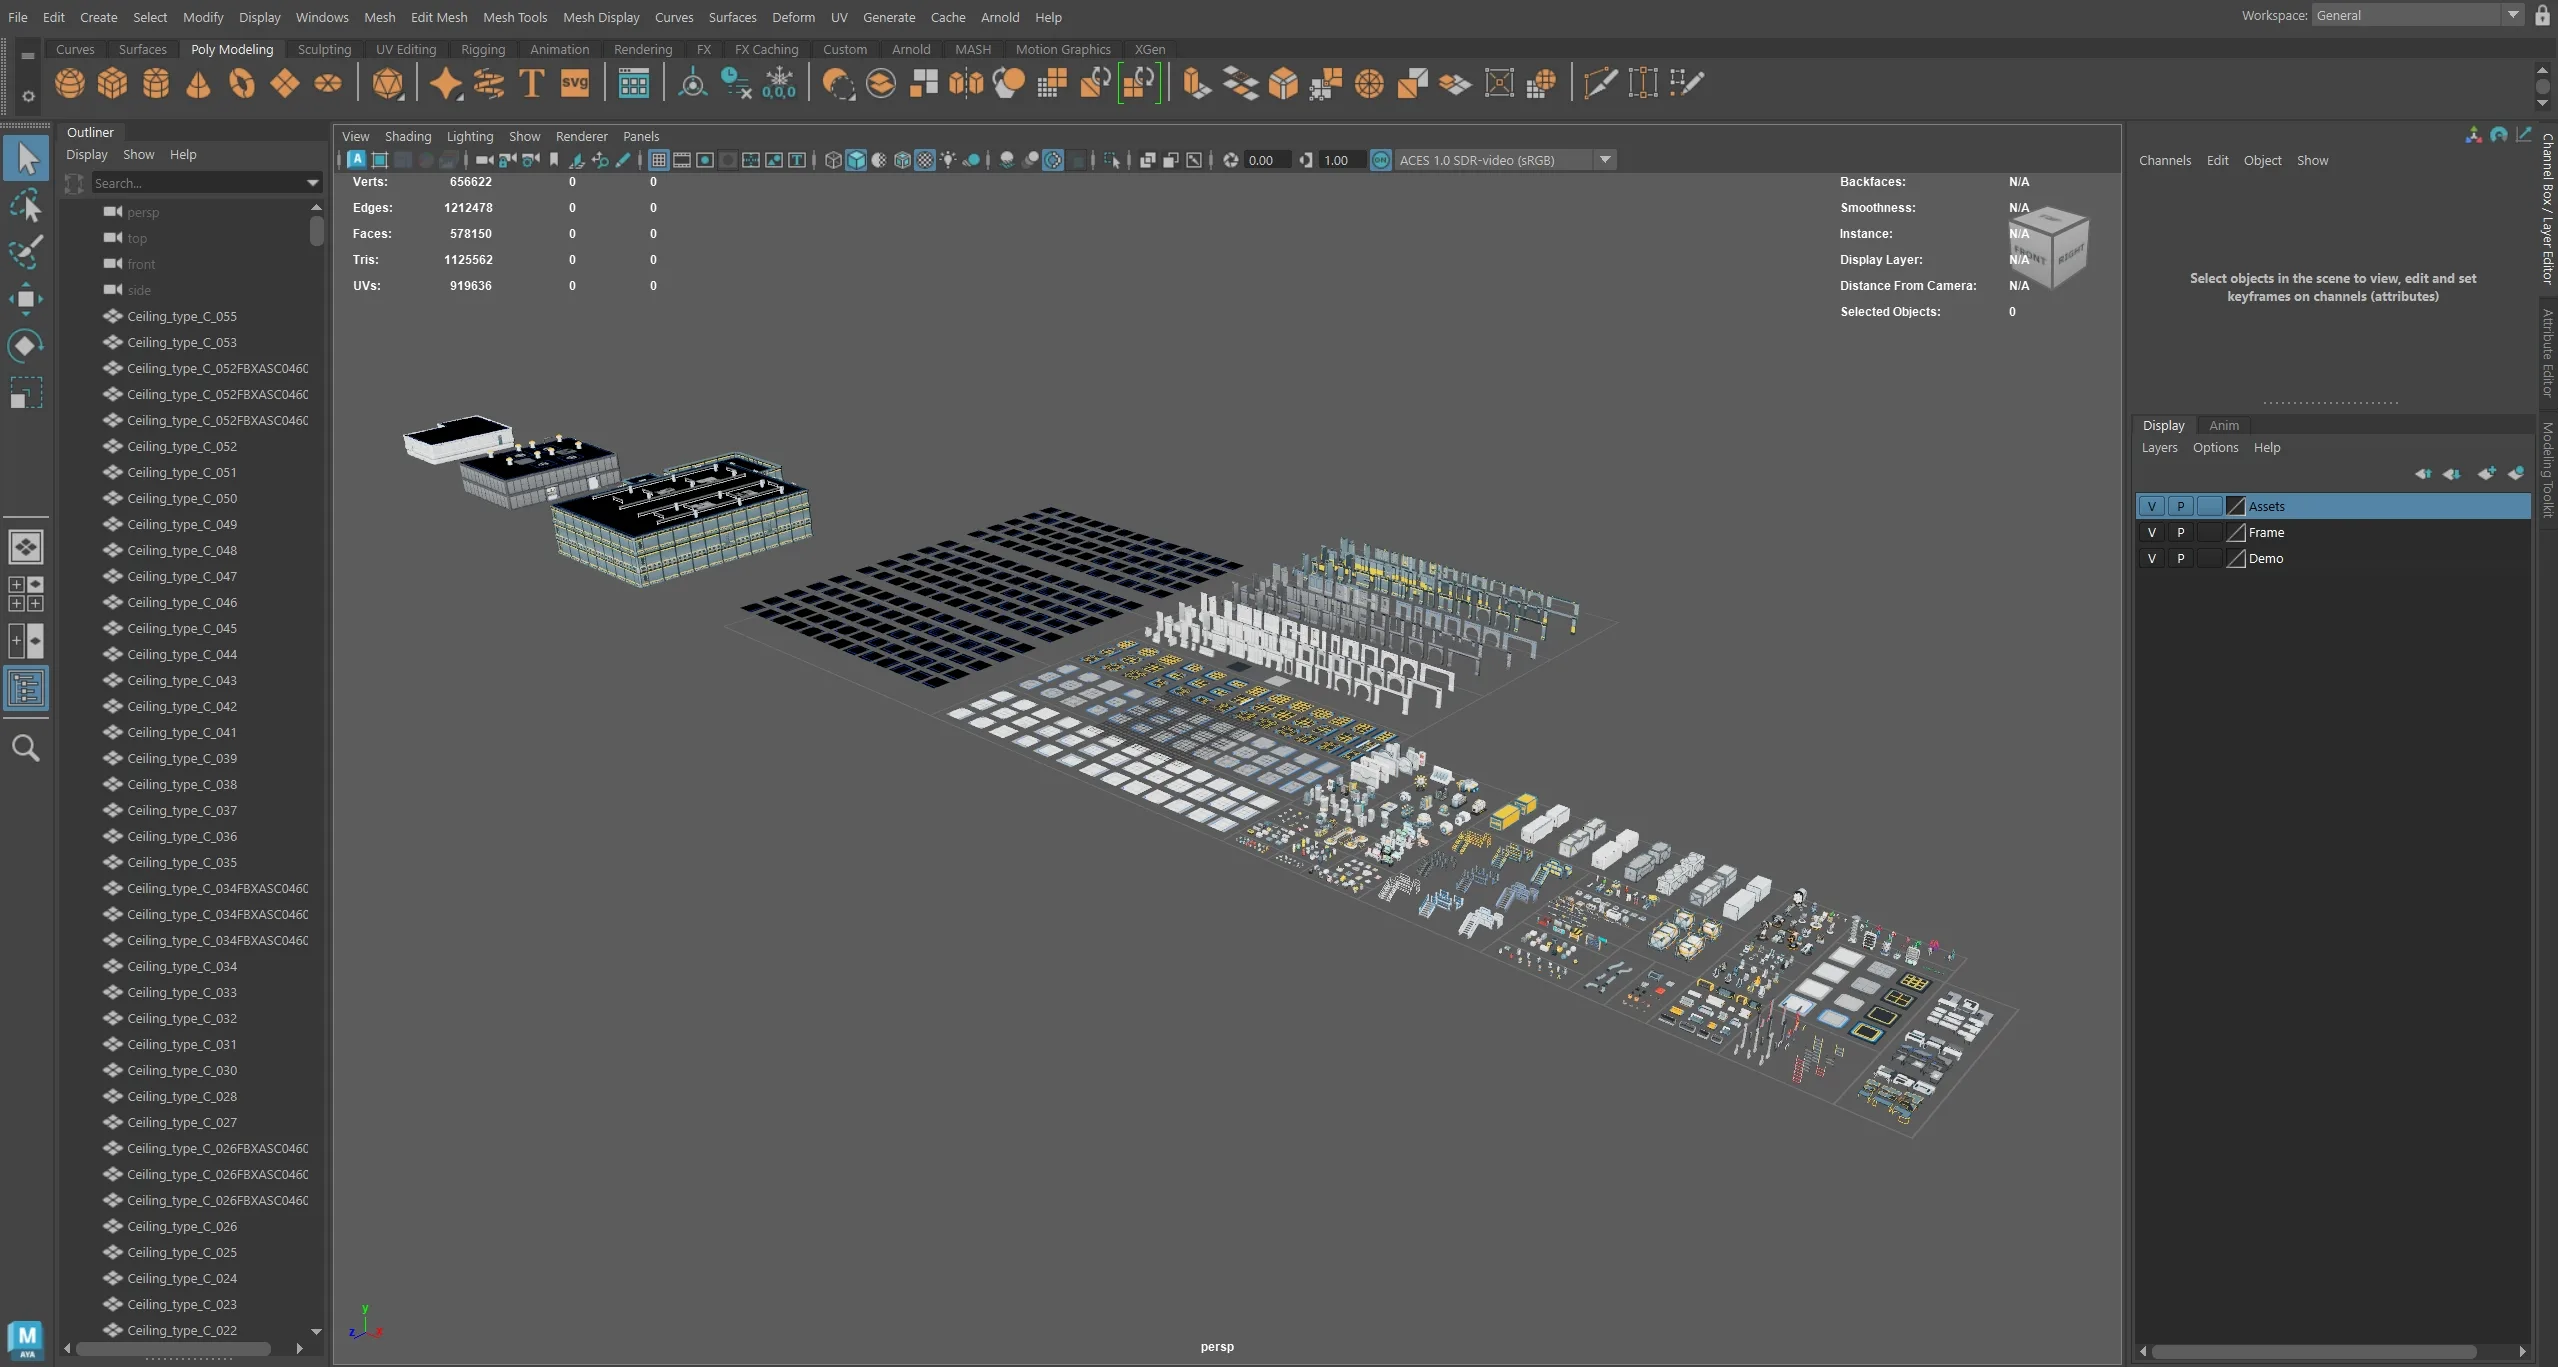Image resolution: width=2558 pixels, height=1367 pixels.
Task: Click the polygon cube shelf icon
Action: 112,84
